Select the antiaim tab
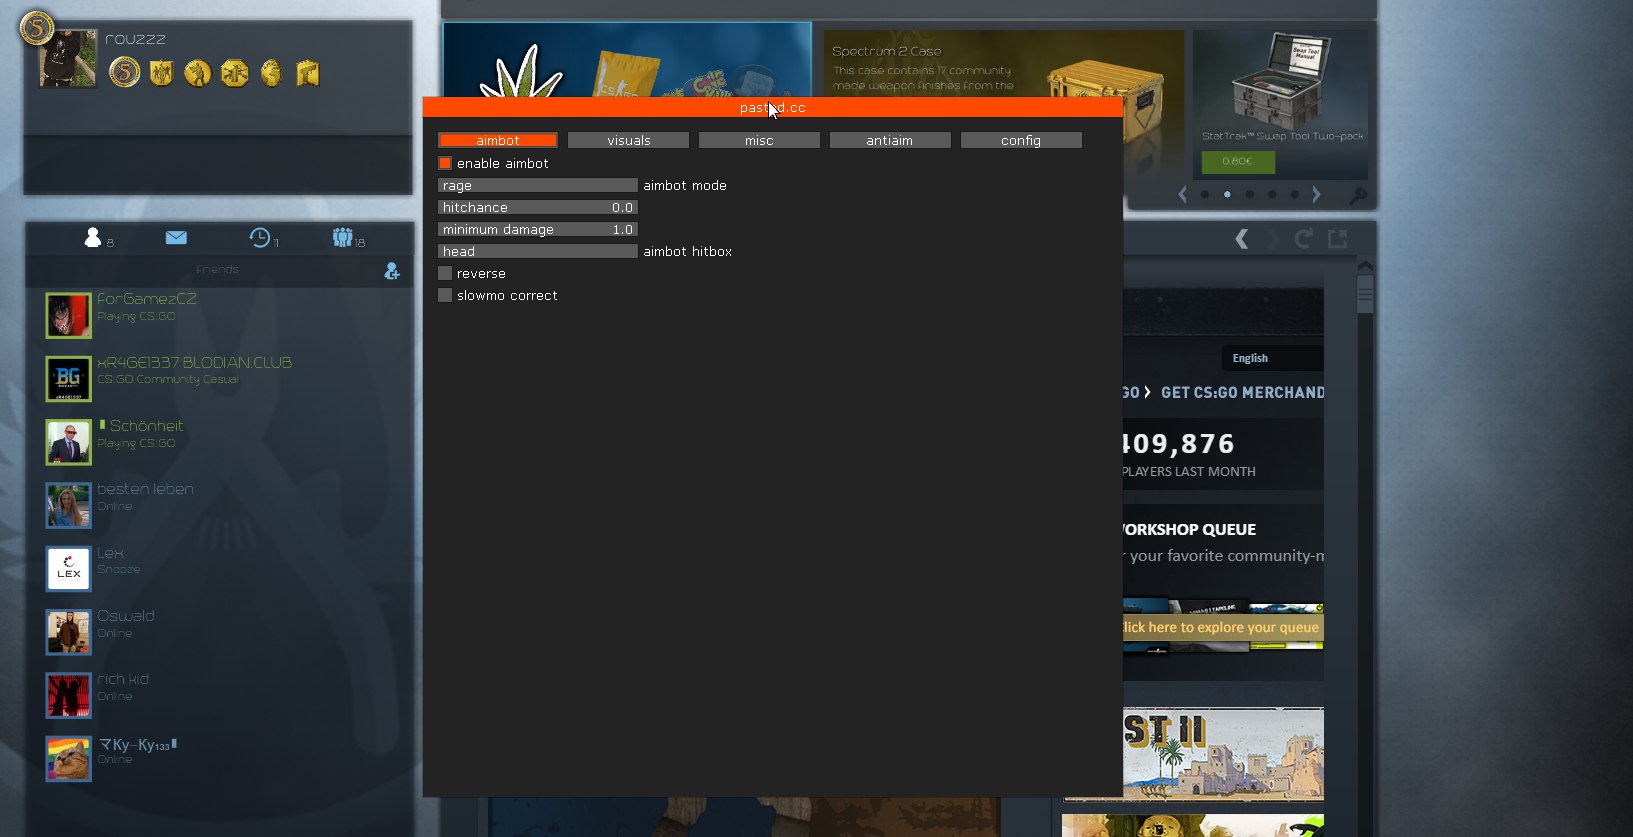Image resolution: width=1633 pixels, height=837 pixels. click(x=890, y=140)
